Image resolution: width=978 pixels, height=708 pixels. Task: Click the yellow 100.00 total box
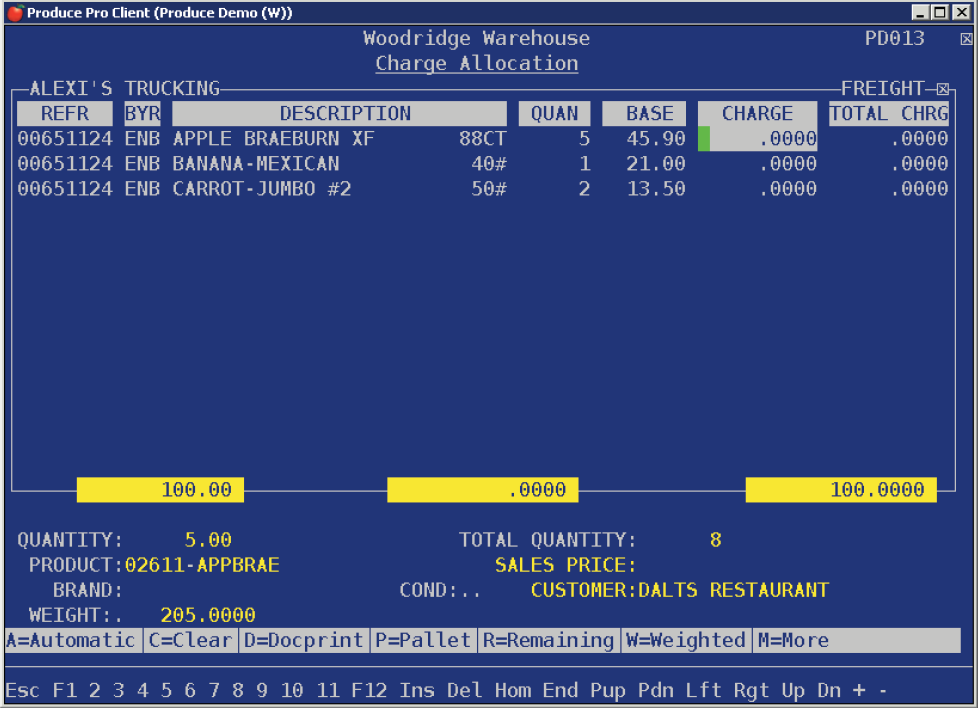click(x=160, y=490)
